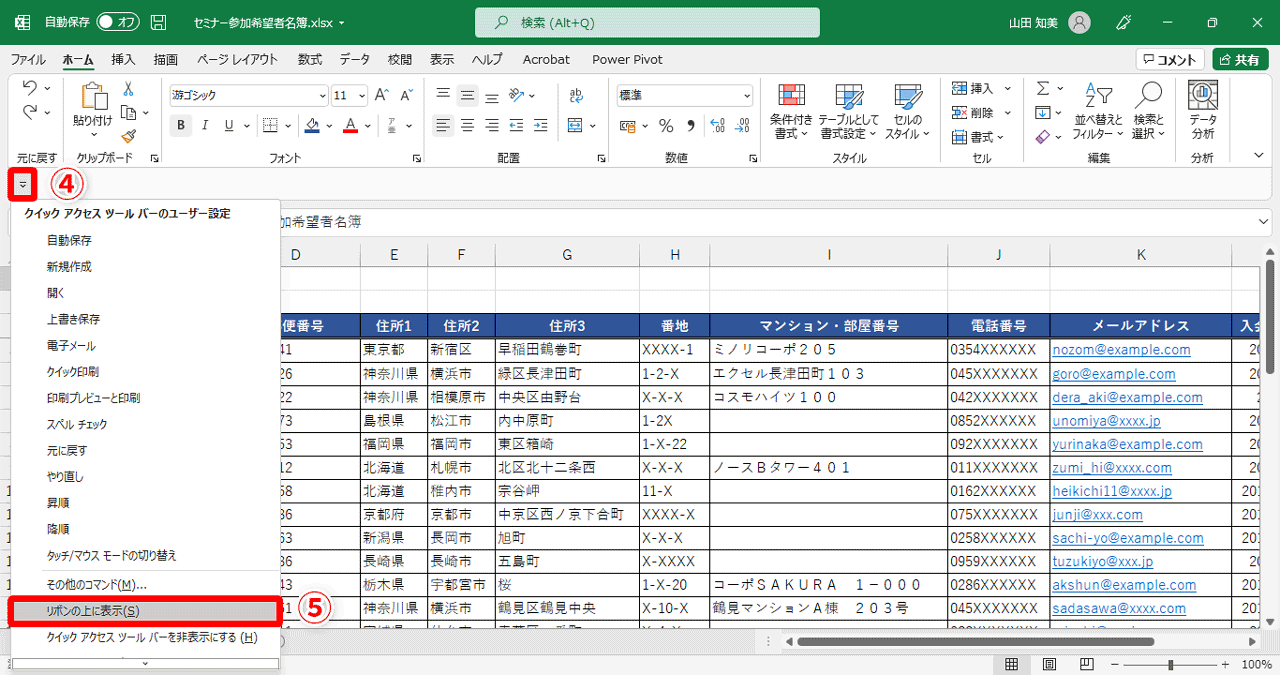Viewport: 1280px width, 675px height.
Task: Click the 共有 (Share) button
Action: tap(1240, 58)
